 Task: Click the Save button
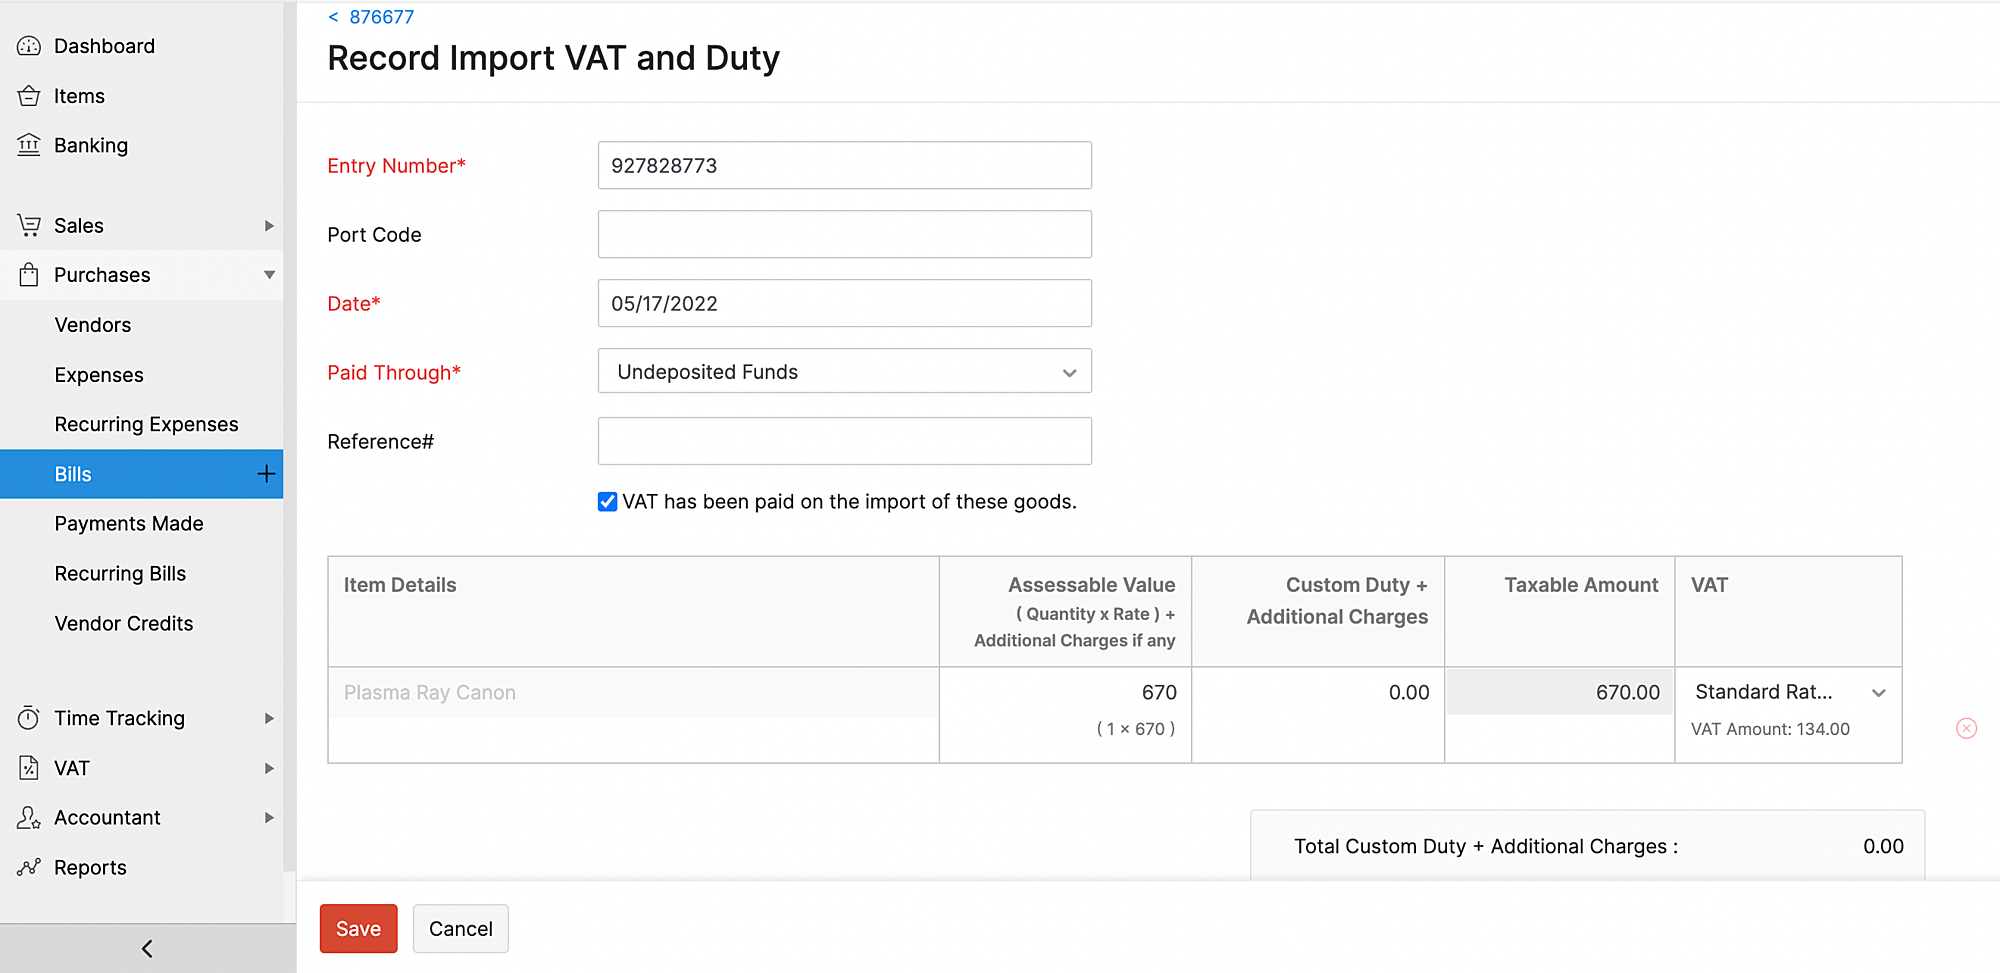[358, 928]
